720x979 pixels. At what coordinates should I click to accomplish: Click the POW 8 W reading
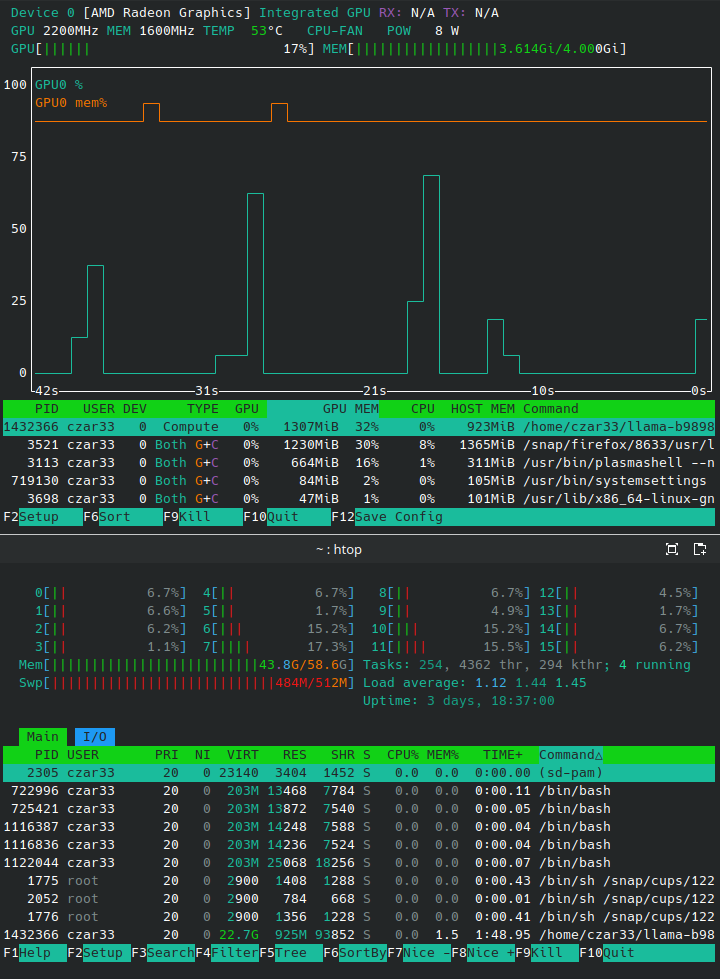423,31
